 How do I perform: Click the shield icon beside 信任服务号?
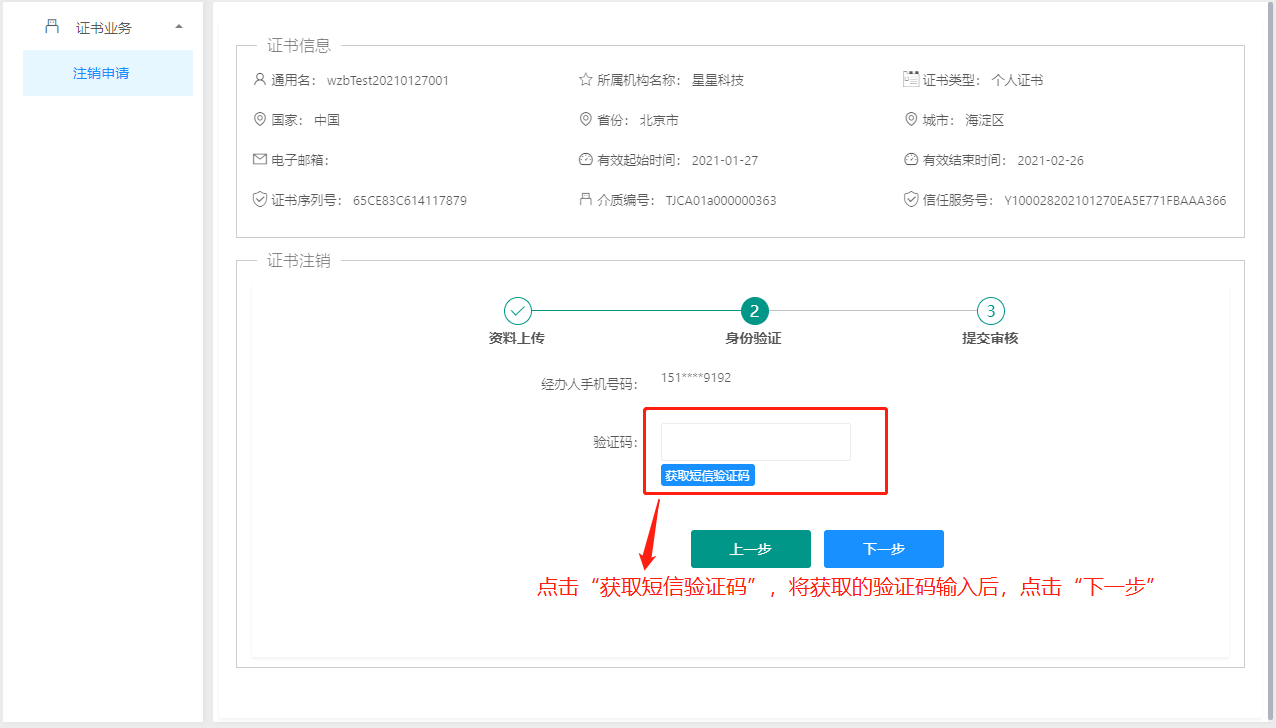(911, 199)
